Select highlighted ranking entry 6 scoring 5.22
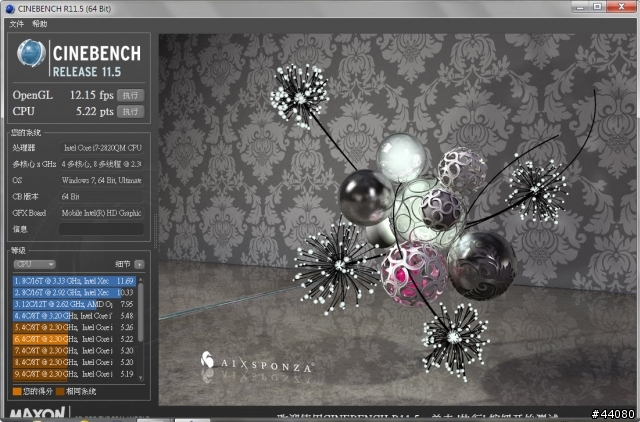Screen dimensions: 640x422 [x=74, y=339]
